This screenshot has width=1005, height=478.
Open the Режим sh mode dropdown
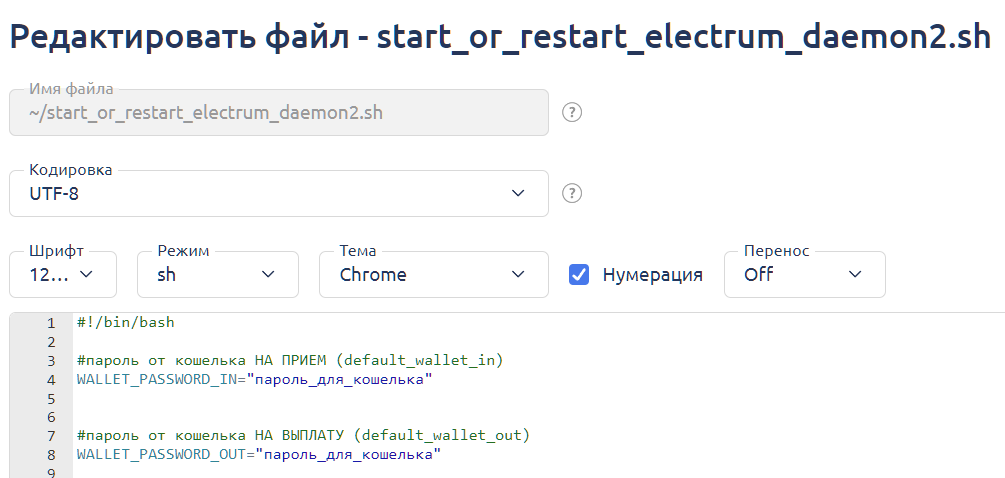coord(217,274)
